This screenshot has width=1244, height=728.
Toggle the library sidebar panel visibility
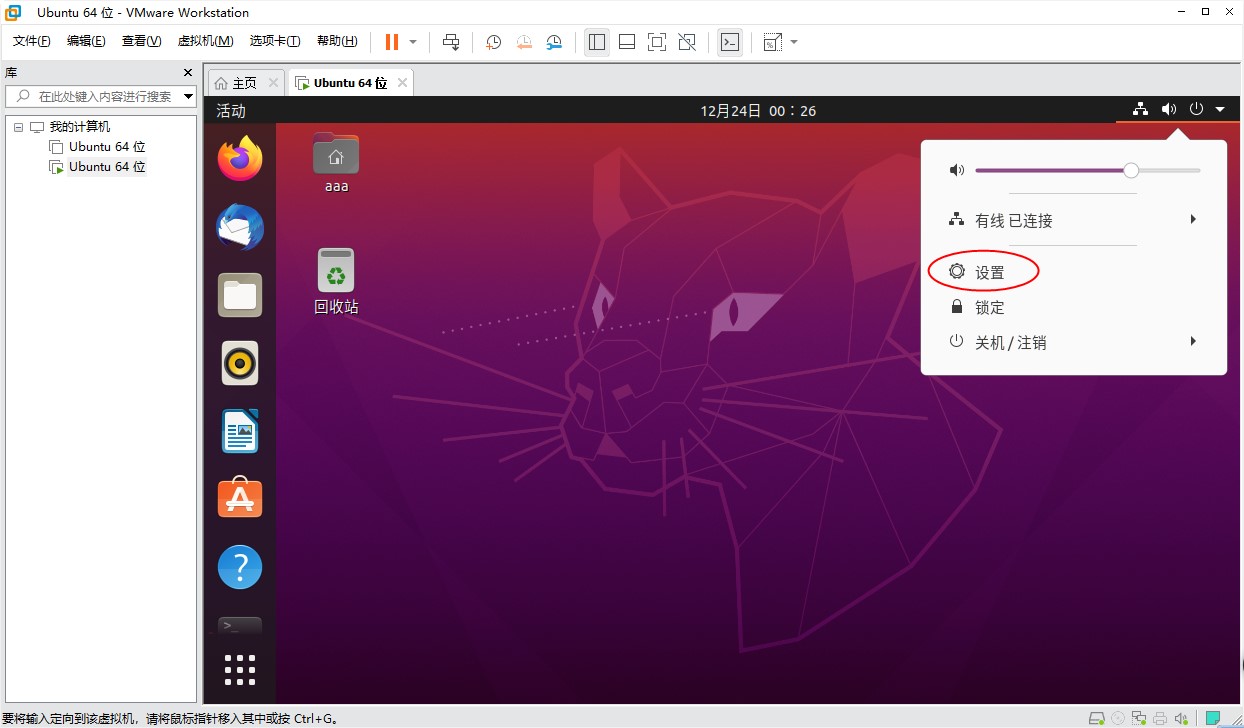tap(597, 42)
